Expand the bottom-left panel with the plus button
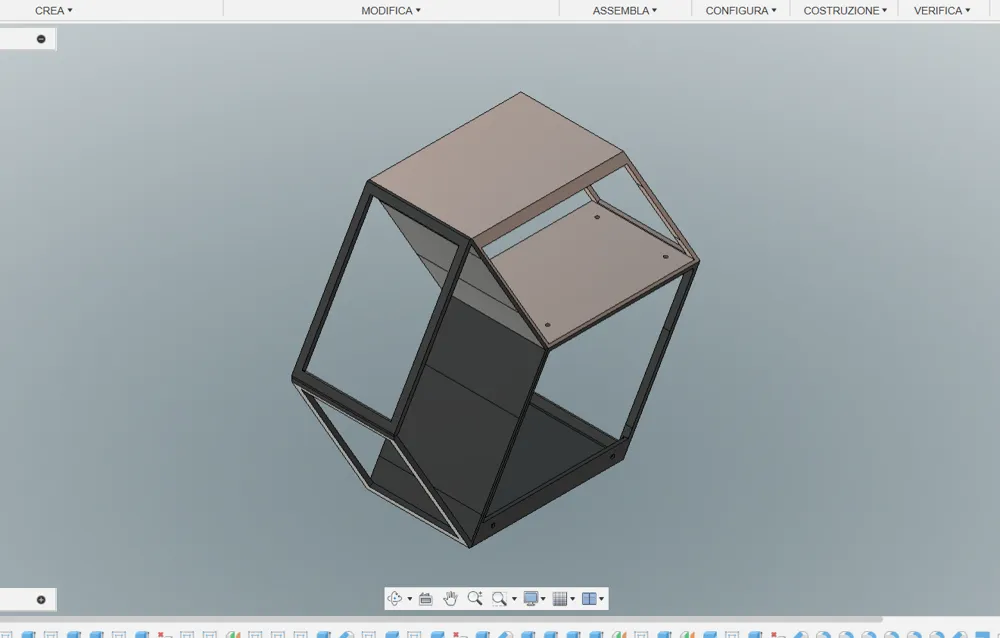Screen dimensions: 1000x638 41,600
